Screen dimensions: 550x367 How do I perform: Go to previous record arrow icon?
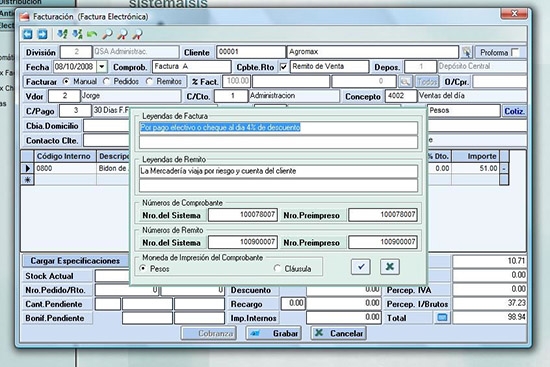28,34
